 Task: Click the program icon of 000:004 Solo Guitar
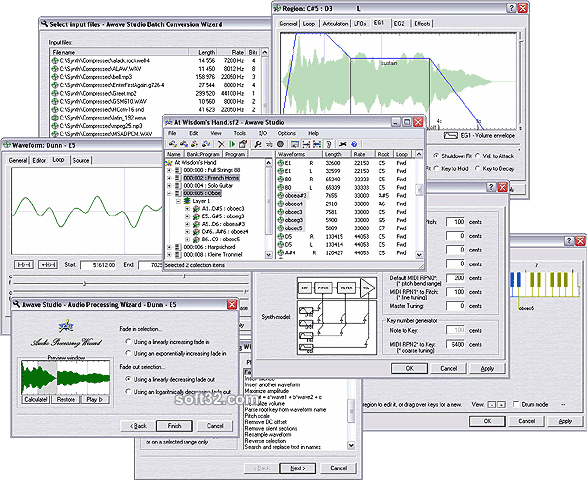click(178, 186)
